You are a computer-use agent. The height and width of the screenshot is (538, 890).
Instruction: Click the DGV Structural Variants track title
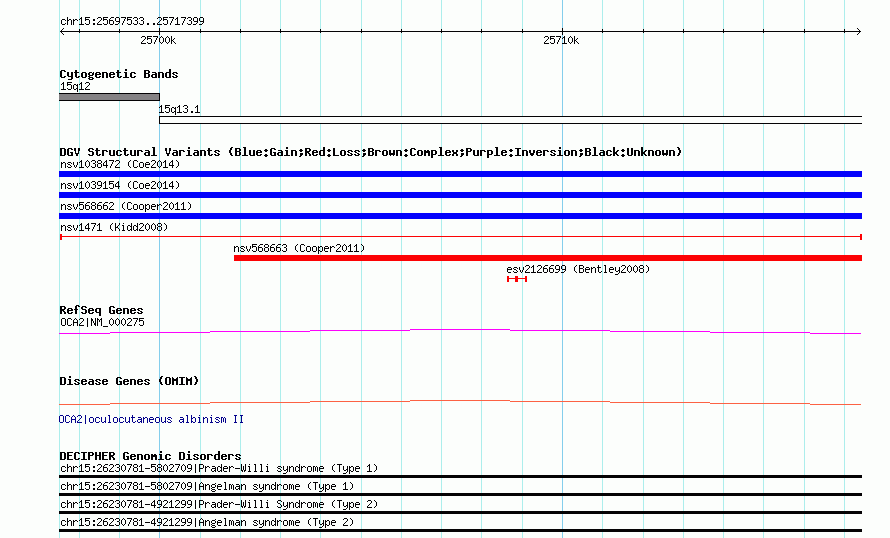point(371,152)
